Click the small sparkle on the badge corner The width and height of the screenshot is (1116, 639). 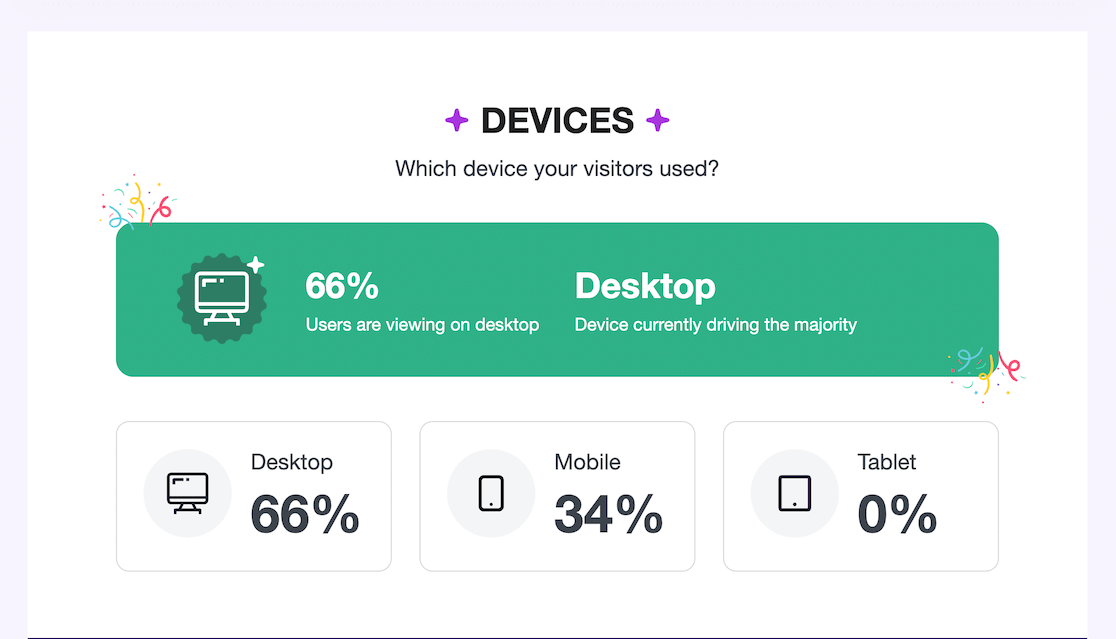click(x=258, y=262)
